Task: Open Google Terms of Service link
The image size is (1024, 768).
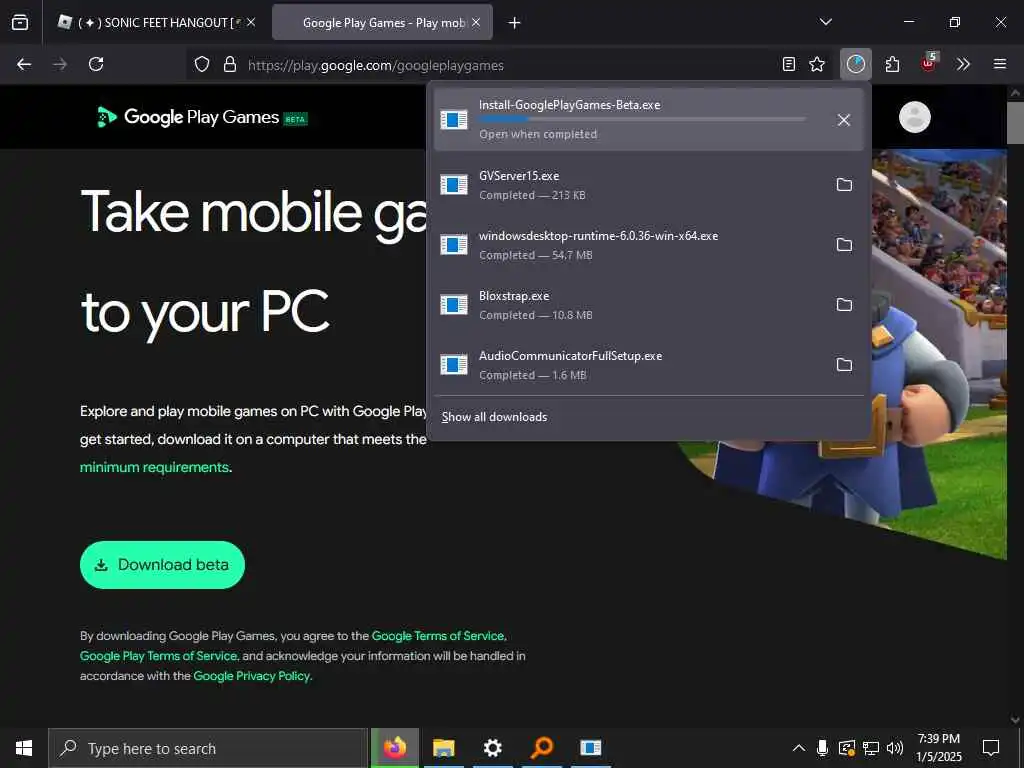Action: (x=438, y=636)
